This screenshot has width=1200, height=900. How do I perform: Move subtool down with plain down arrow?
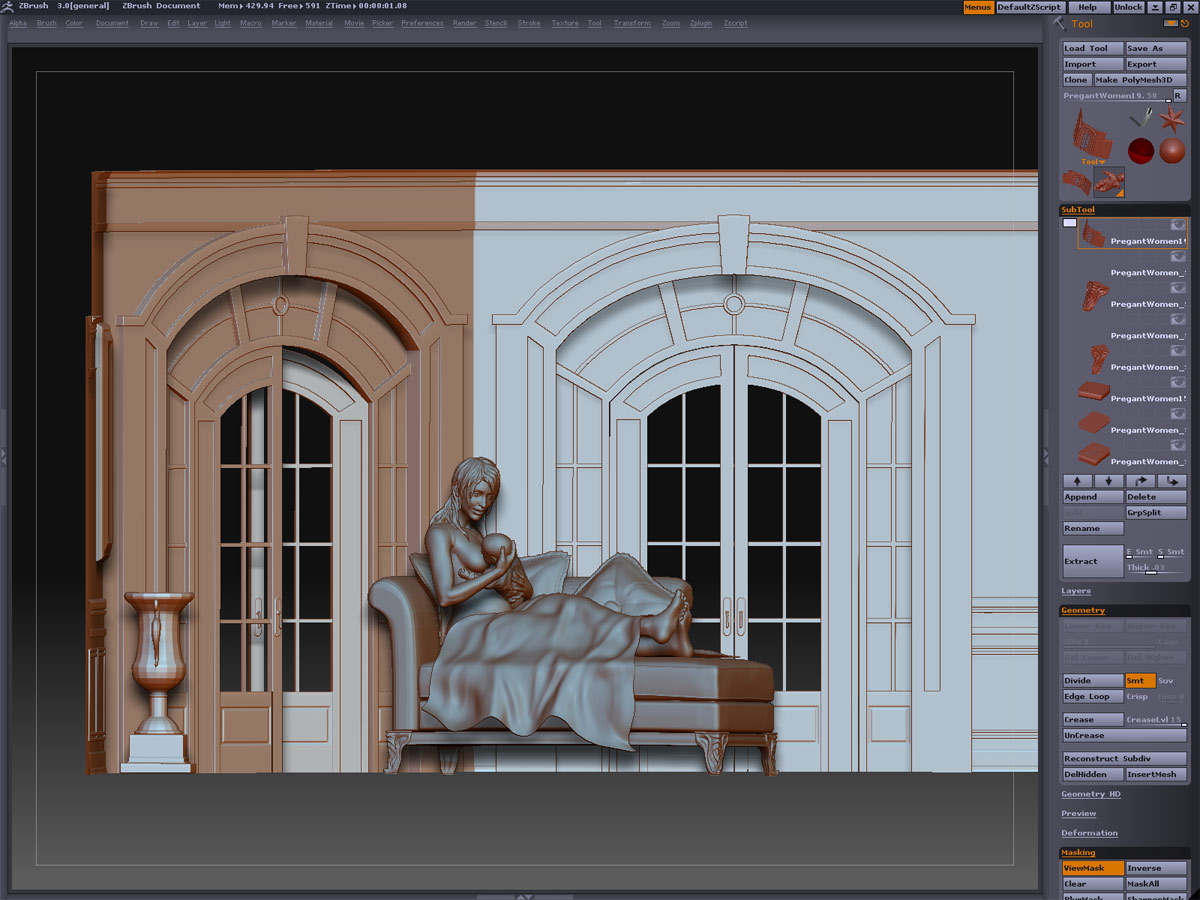(1109, 481)
